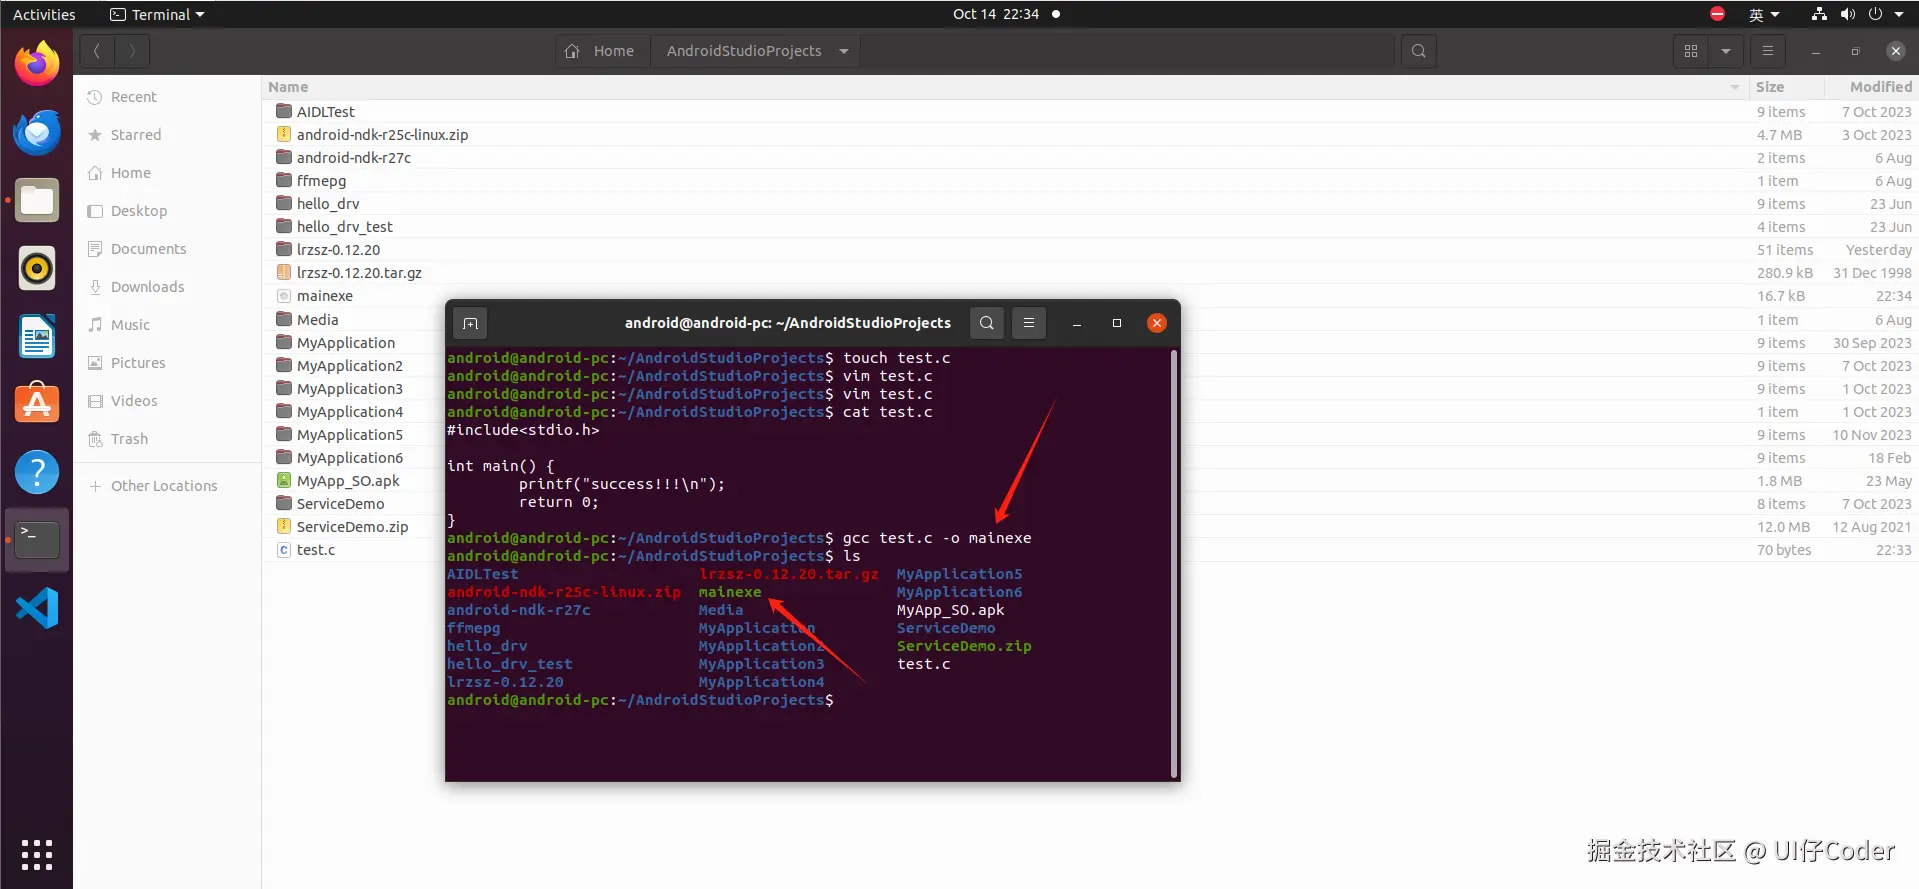This screenshot has width=1919, height=889.
Task: Launch Thunderbird mail from the dock
Action: click(37, 132)
